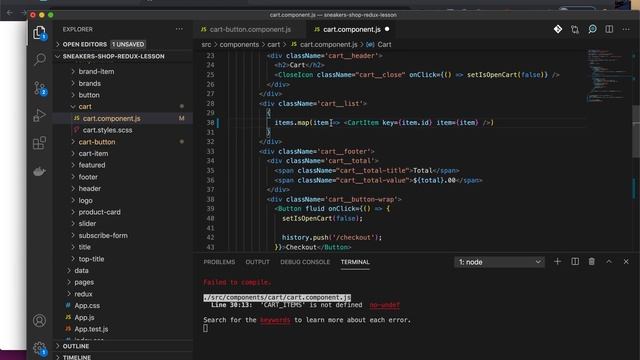Expand the title folder
Viewport: 640px width, 360px height.
coord(84,247)
